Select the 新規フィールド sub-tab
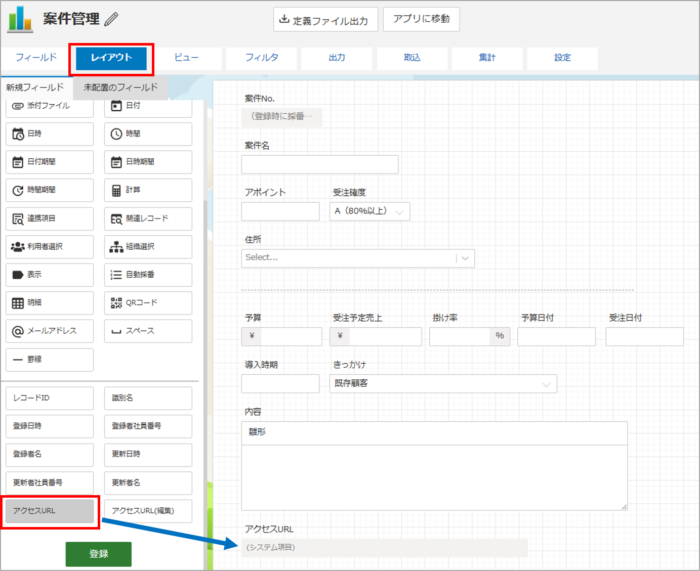 coord(36,88)
